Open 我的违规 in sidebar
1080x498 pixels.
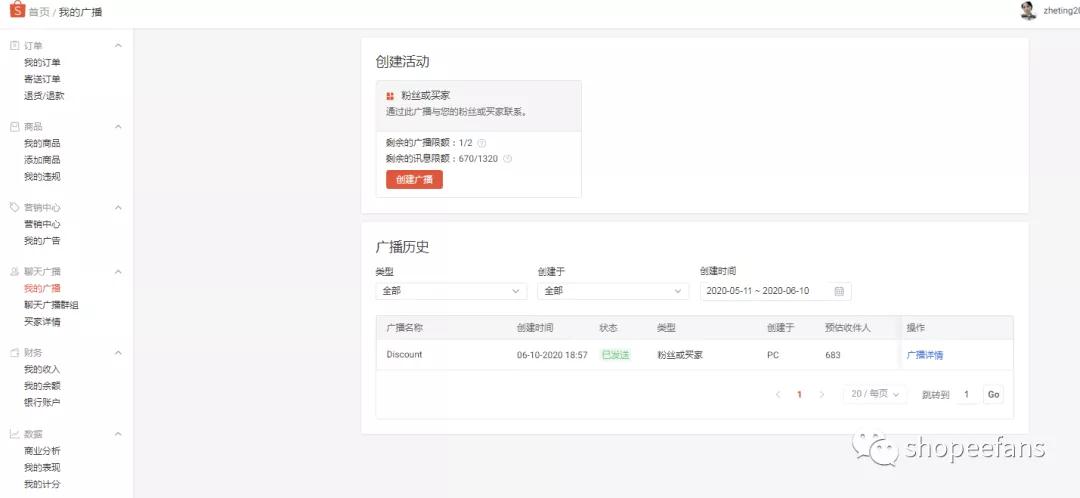pos(42,176)
